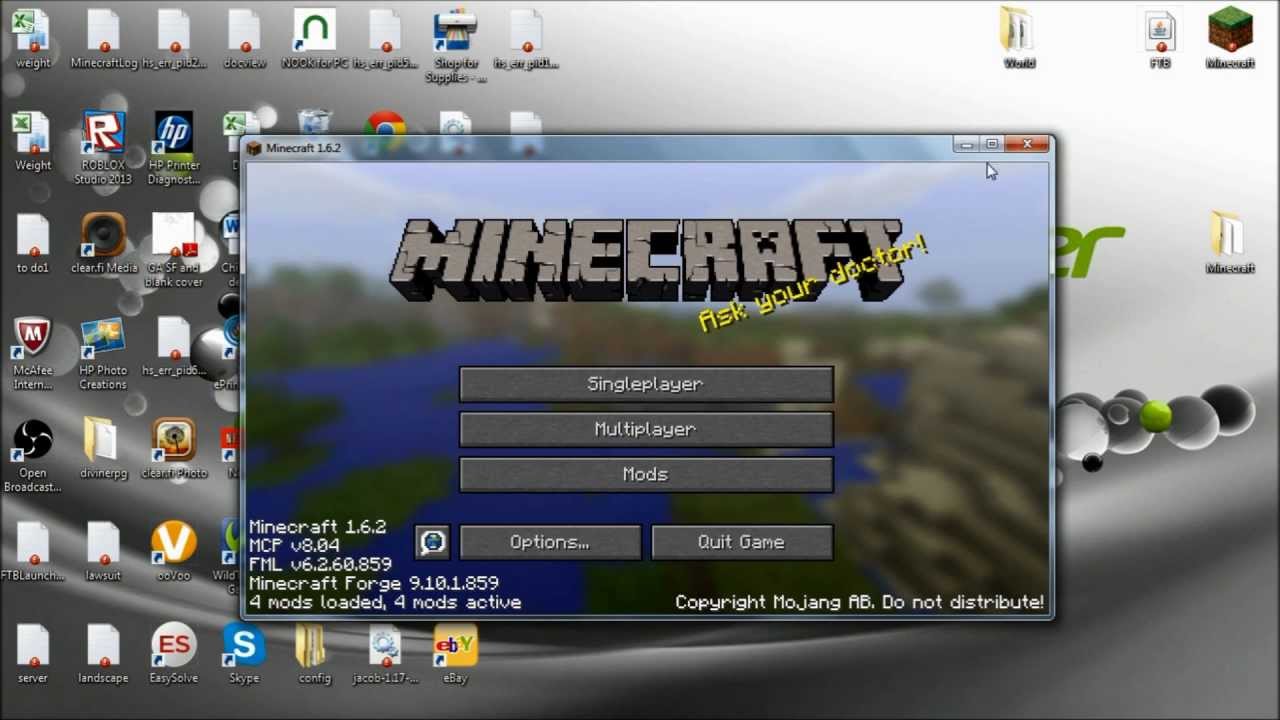The image size is (1280, 720).
Task: Select the config folder
Action: (315, 654)
